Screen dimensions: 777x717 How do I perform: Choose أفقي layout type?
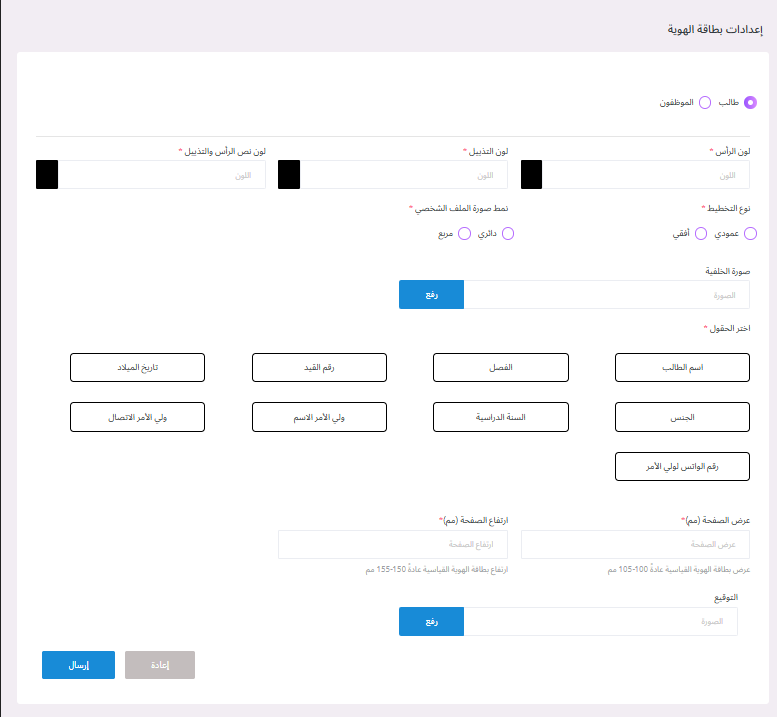(x=701, y=233)
